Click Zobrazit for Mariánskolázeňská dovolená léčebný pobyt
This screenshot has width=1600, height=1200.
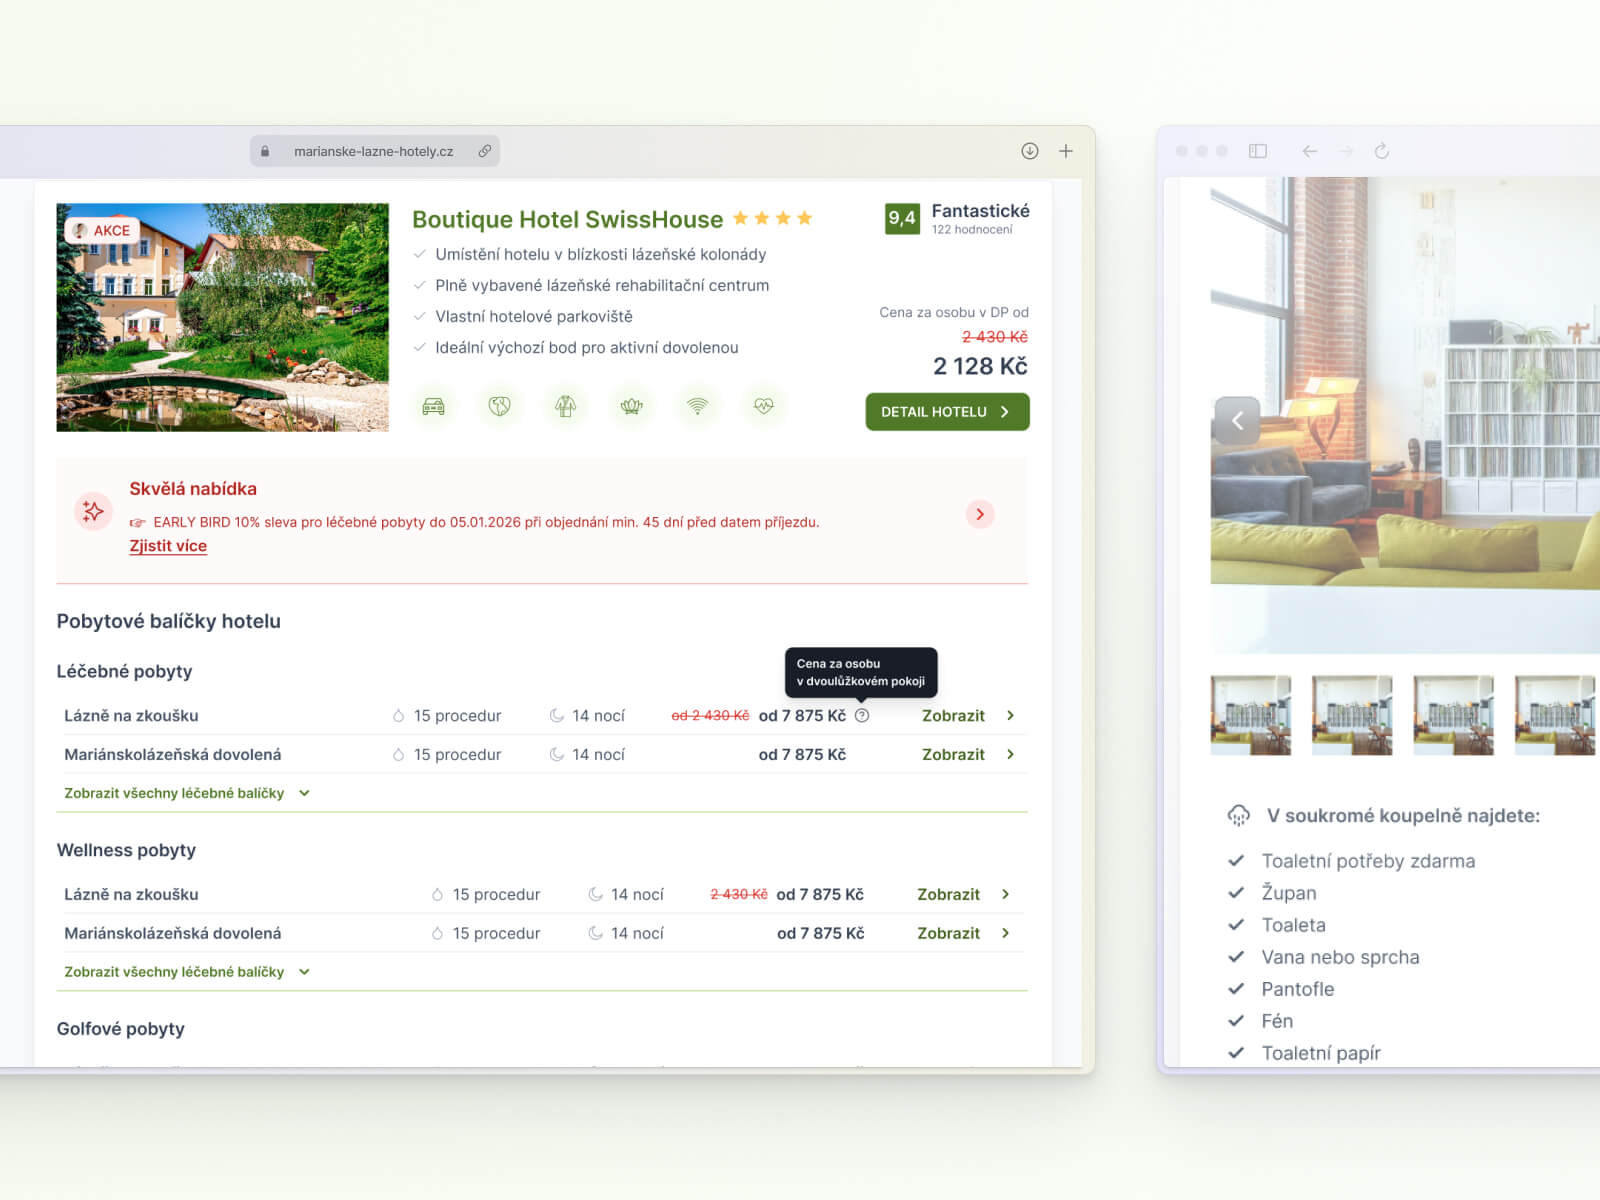(953, 754)
